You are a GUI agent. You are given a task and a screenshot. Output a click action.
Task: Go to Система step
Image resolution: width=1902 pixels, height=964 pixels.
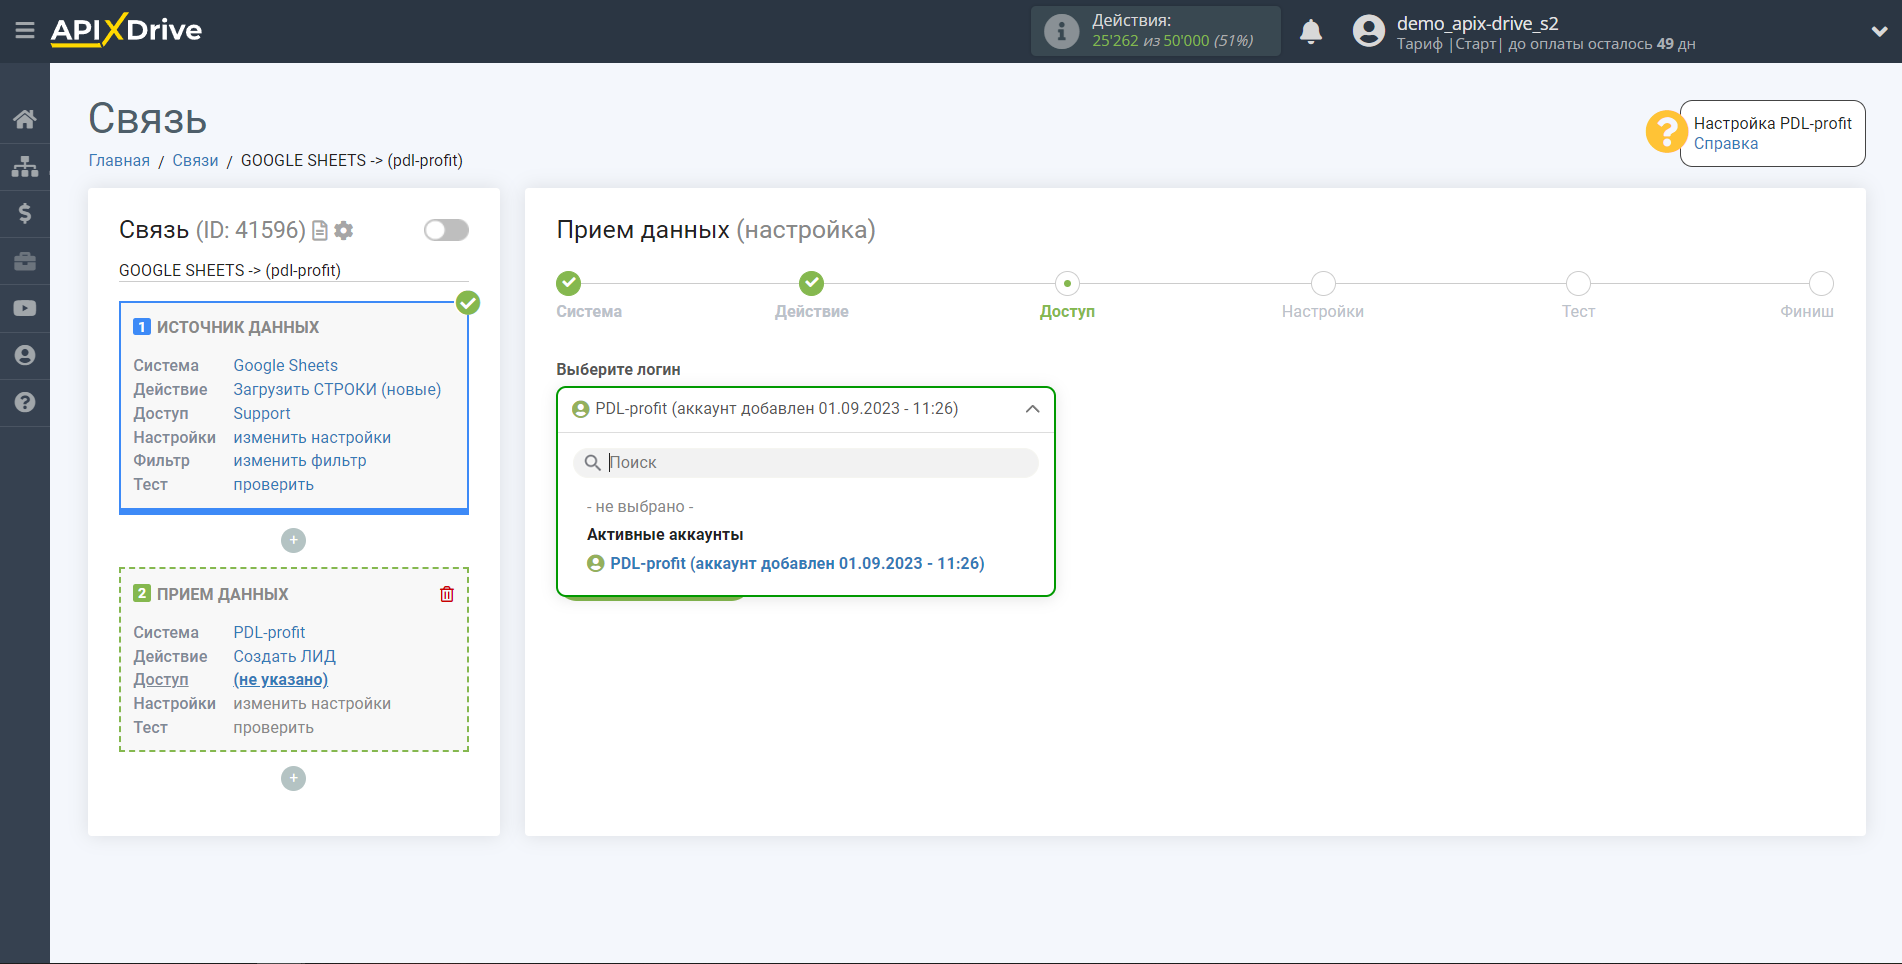569,284
